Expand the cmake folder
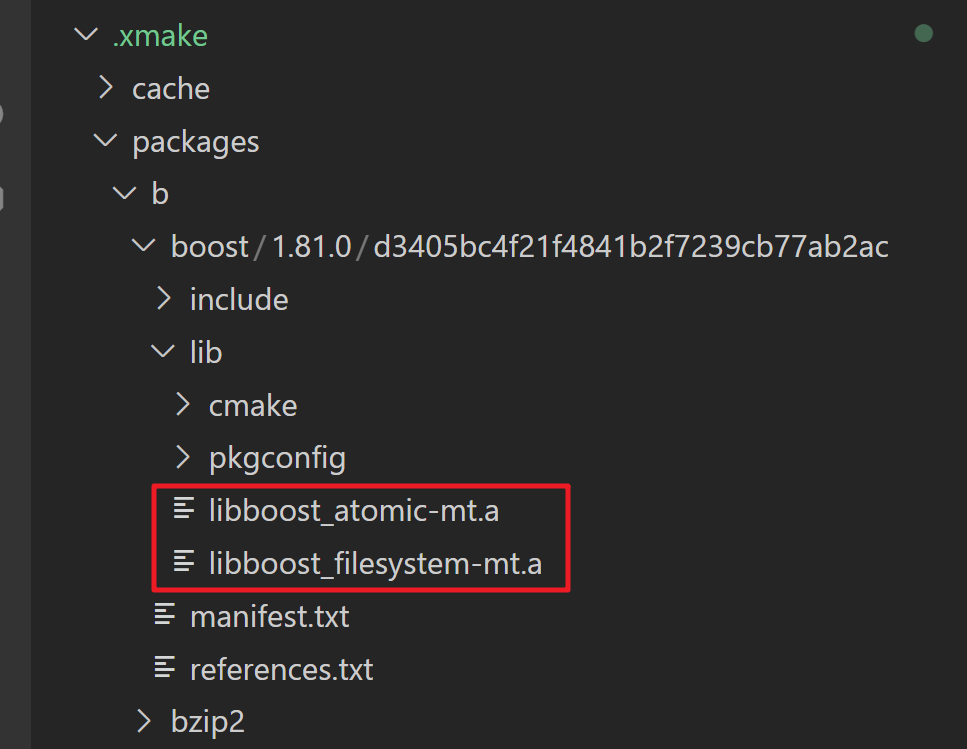967x749 pixels. 183,405
